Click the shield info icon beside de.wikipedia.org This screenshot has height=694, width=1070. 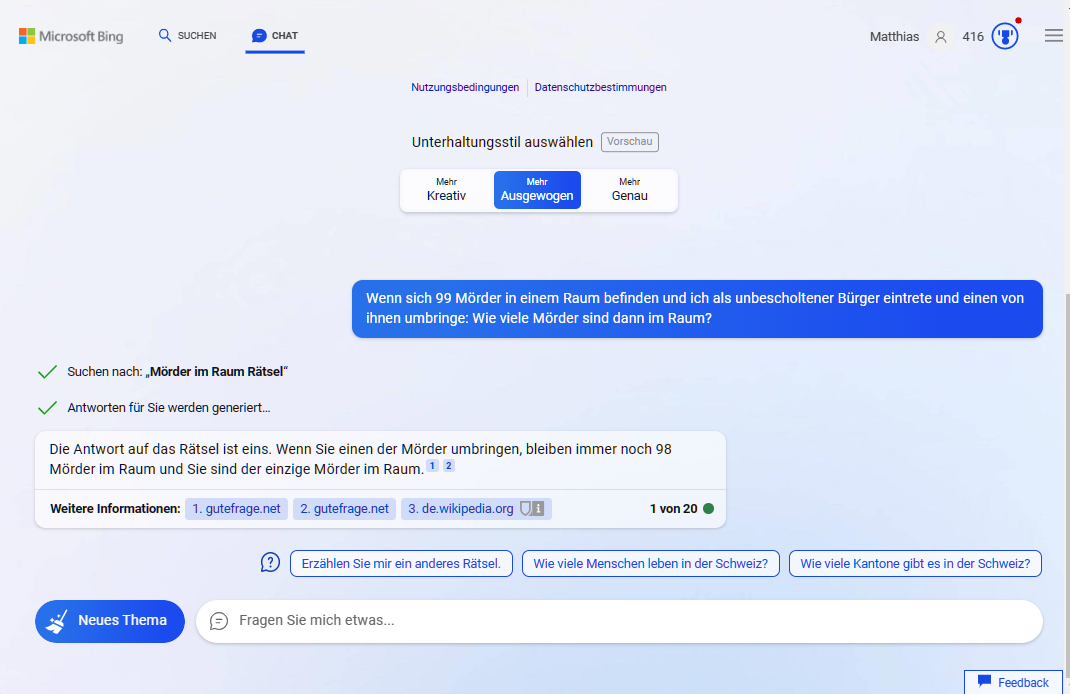tap(532, 509)
